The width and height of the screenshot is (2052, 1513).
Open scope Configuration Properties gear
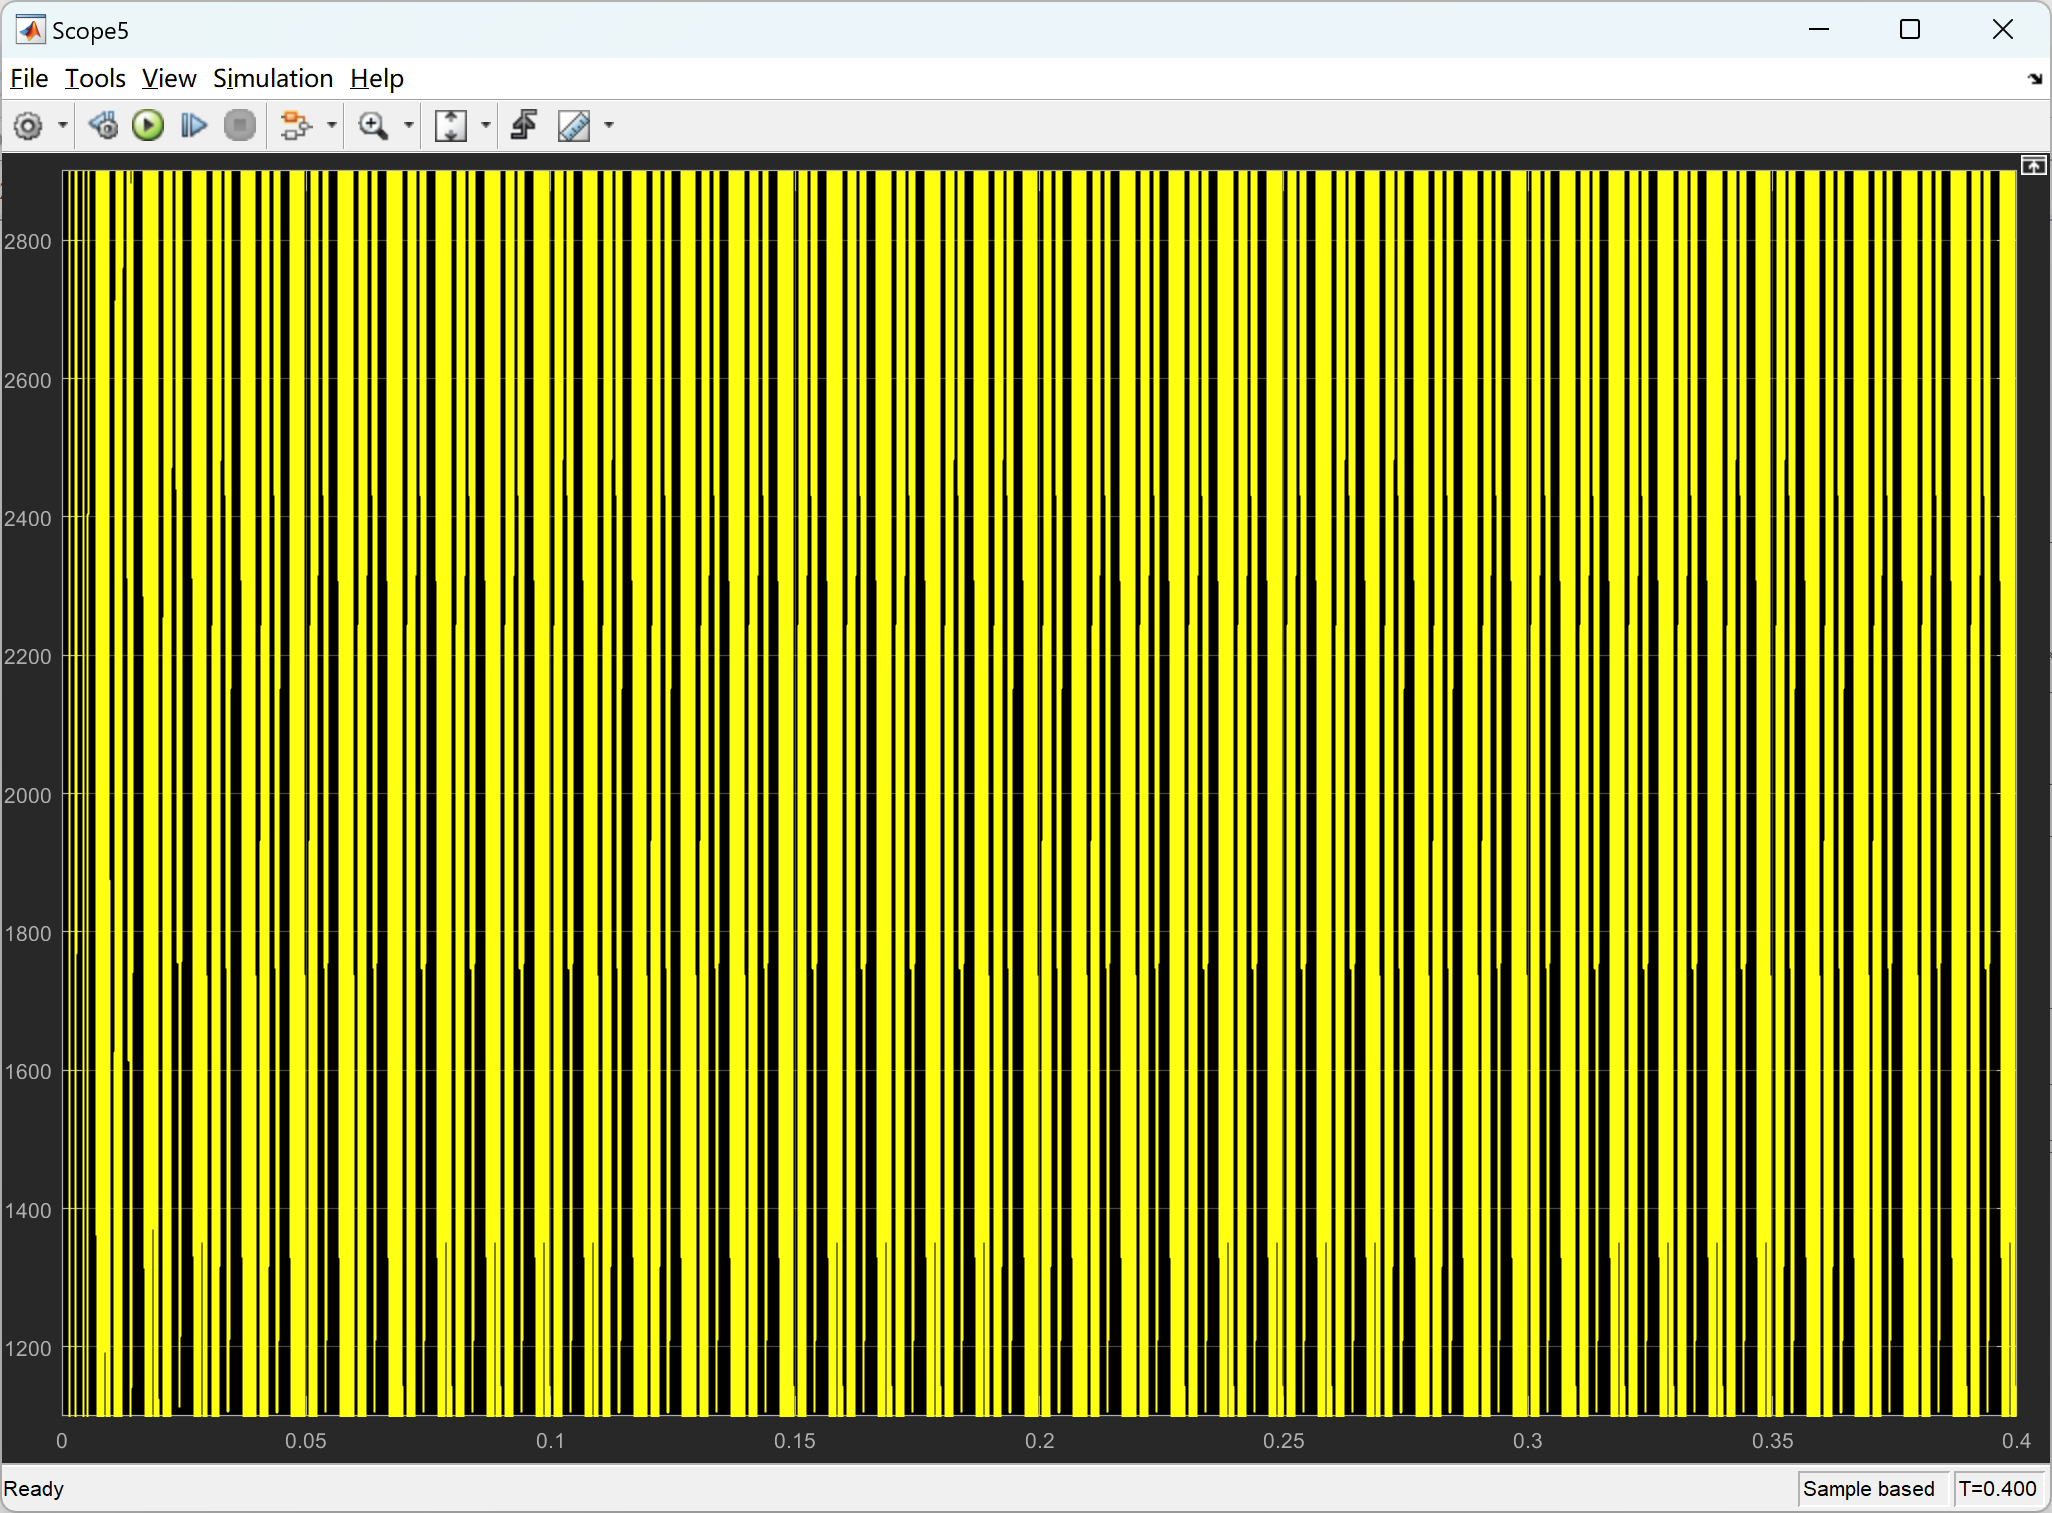pyautogui.click(x=28, y=126)
